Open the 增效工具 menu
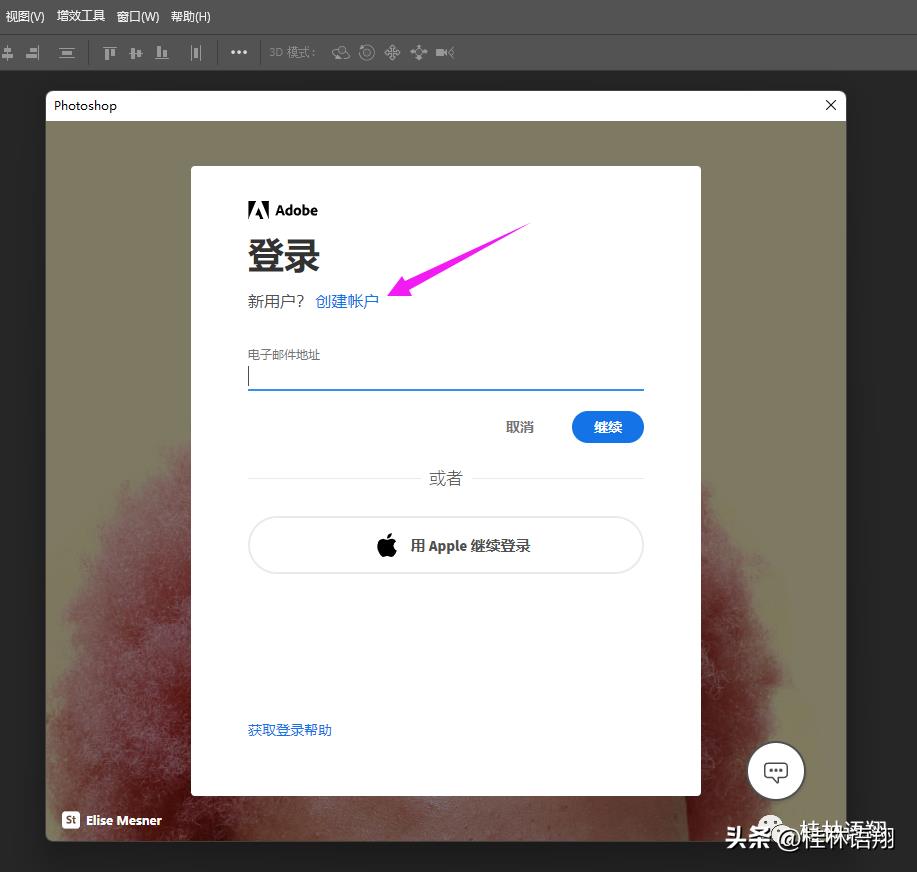Image resolution: width=917 pixels, height=872 pixels. coord(81,16)
